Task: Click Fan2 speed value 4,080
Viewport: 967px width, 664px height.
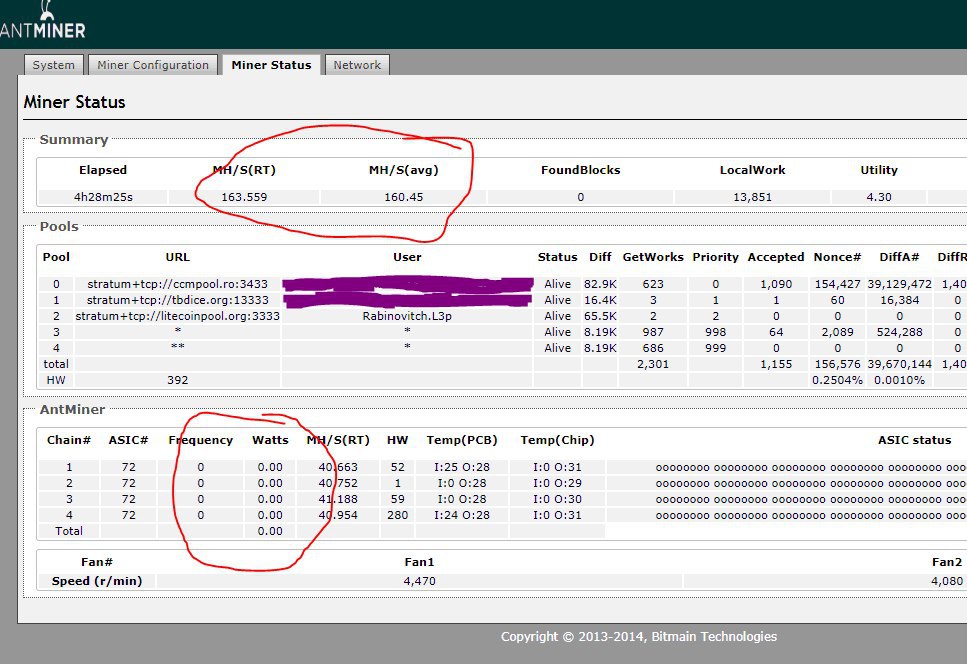Action: pos(947,581)
